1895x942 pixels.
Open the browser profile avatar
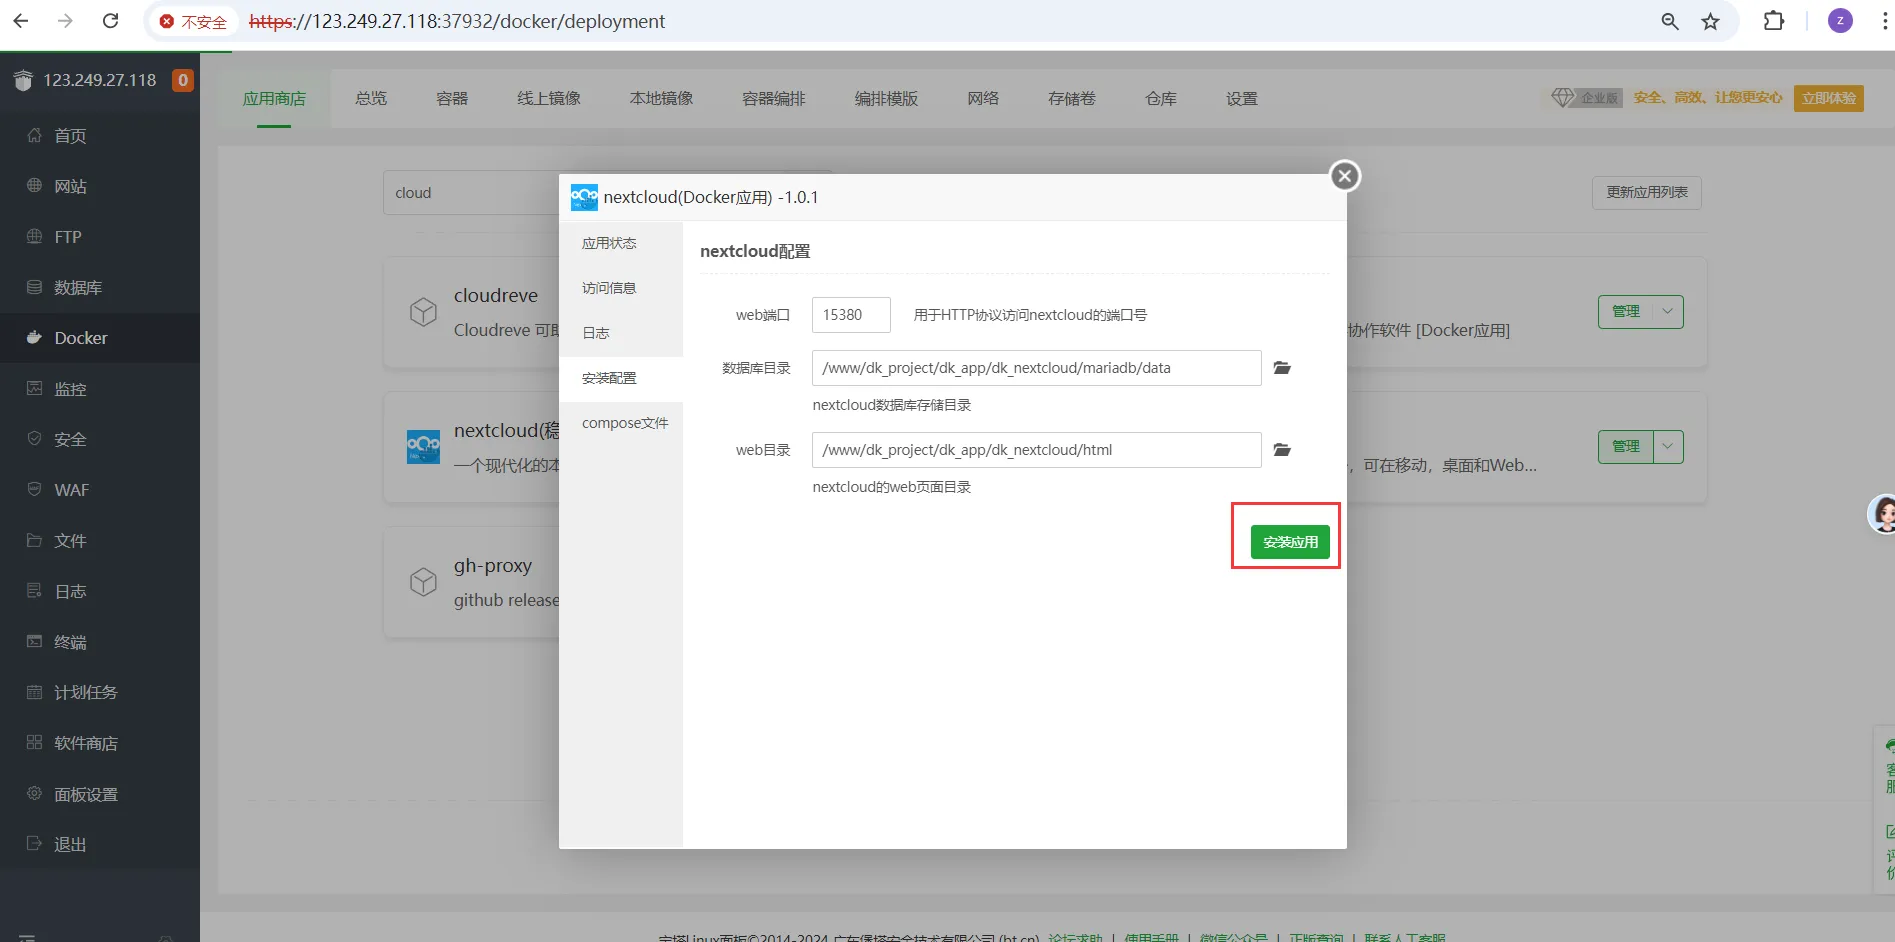point(1840,21)
